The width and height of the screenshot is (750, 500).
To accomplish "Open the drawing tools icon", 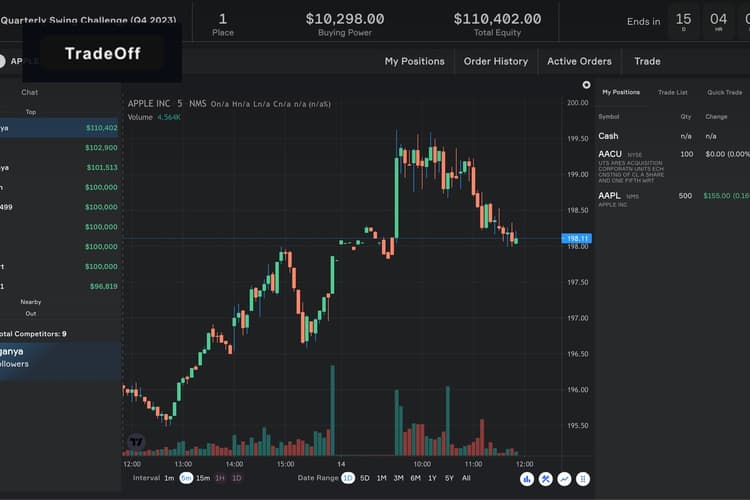I will click(545, 479).
